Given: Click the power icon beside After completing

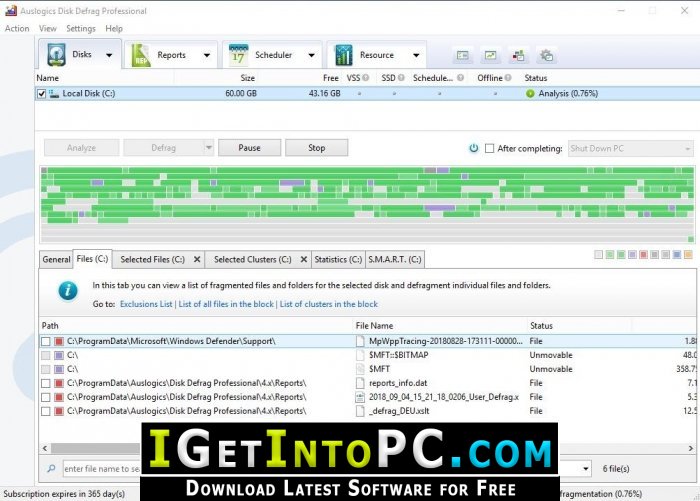Looking at the screenshot, I should pos(474,148).
